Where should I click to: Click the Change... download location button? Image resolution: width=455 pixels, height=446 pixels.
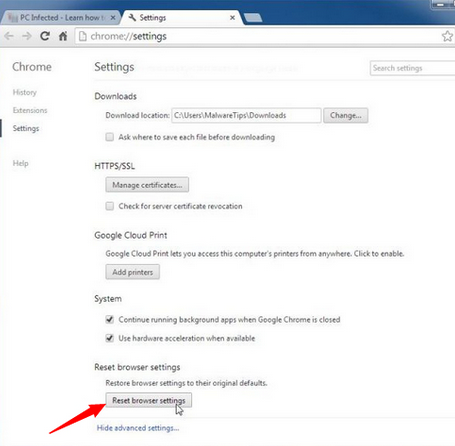click(x=346, y=115)
